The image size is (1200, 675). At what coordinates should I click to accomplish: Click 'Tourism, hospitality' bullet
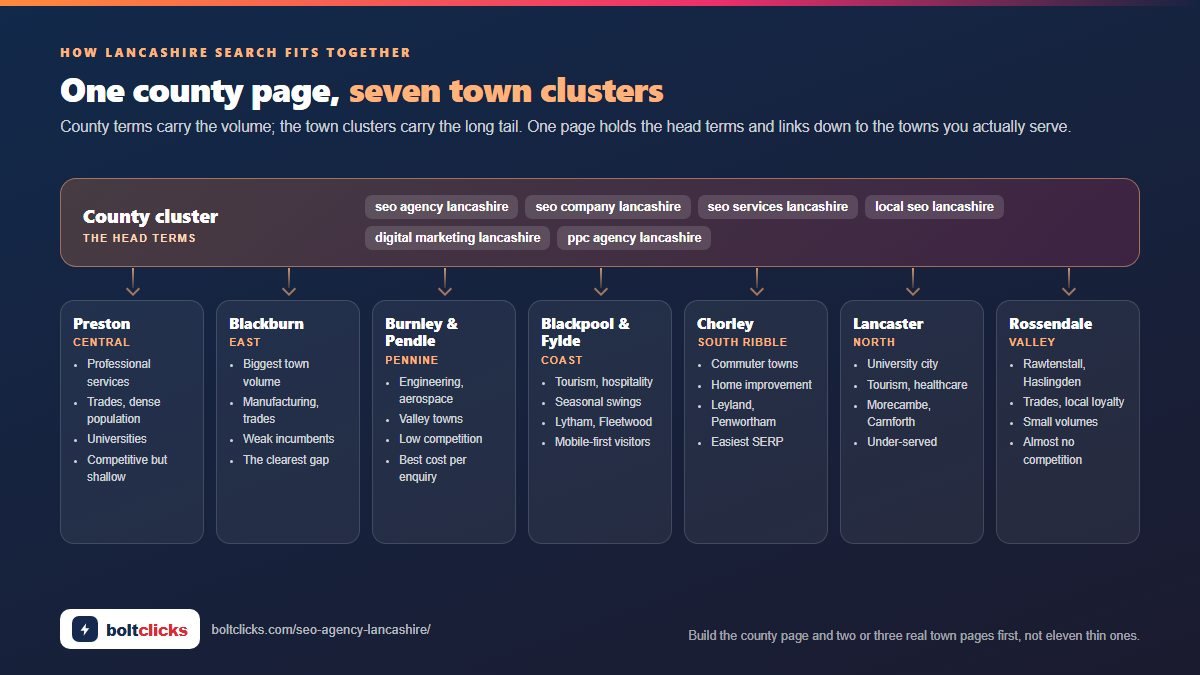point(604,382)
